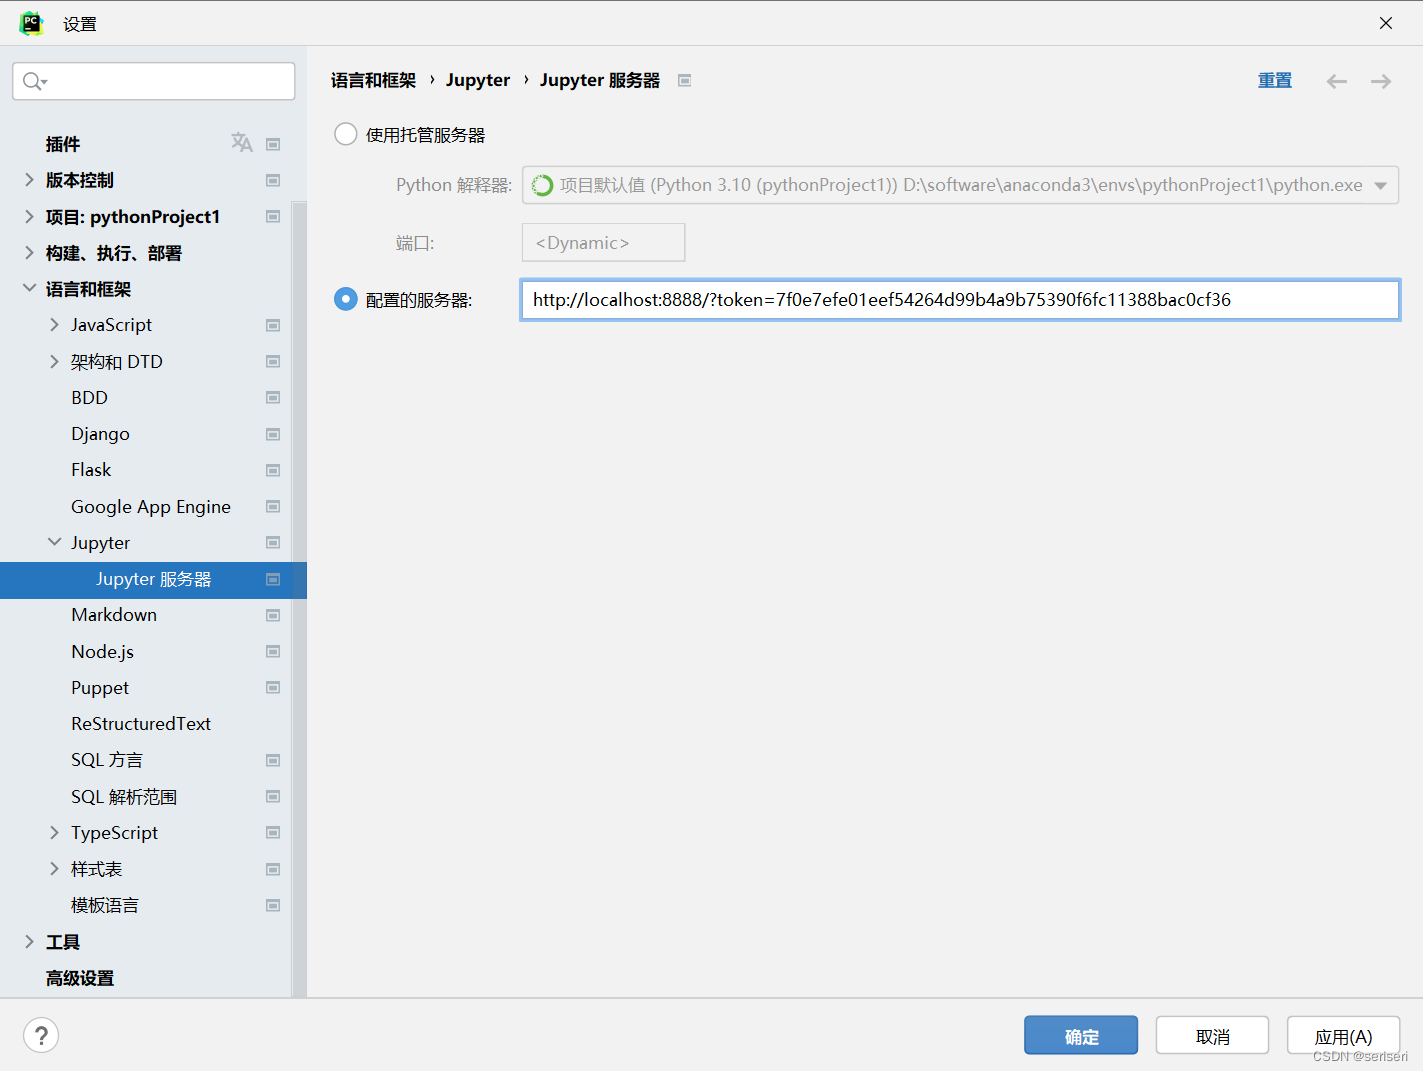Click project-level icon in Puppet row
1423x1071 pixels.
273,687
